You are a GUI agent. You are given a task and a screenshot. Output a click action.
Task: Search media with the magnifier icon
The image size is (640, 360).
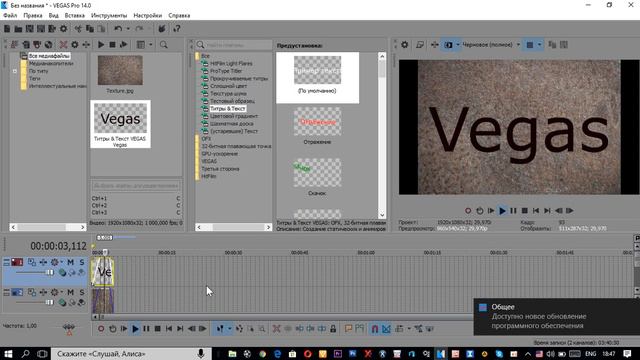pos(164,44)
